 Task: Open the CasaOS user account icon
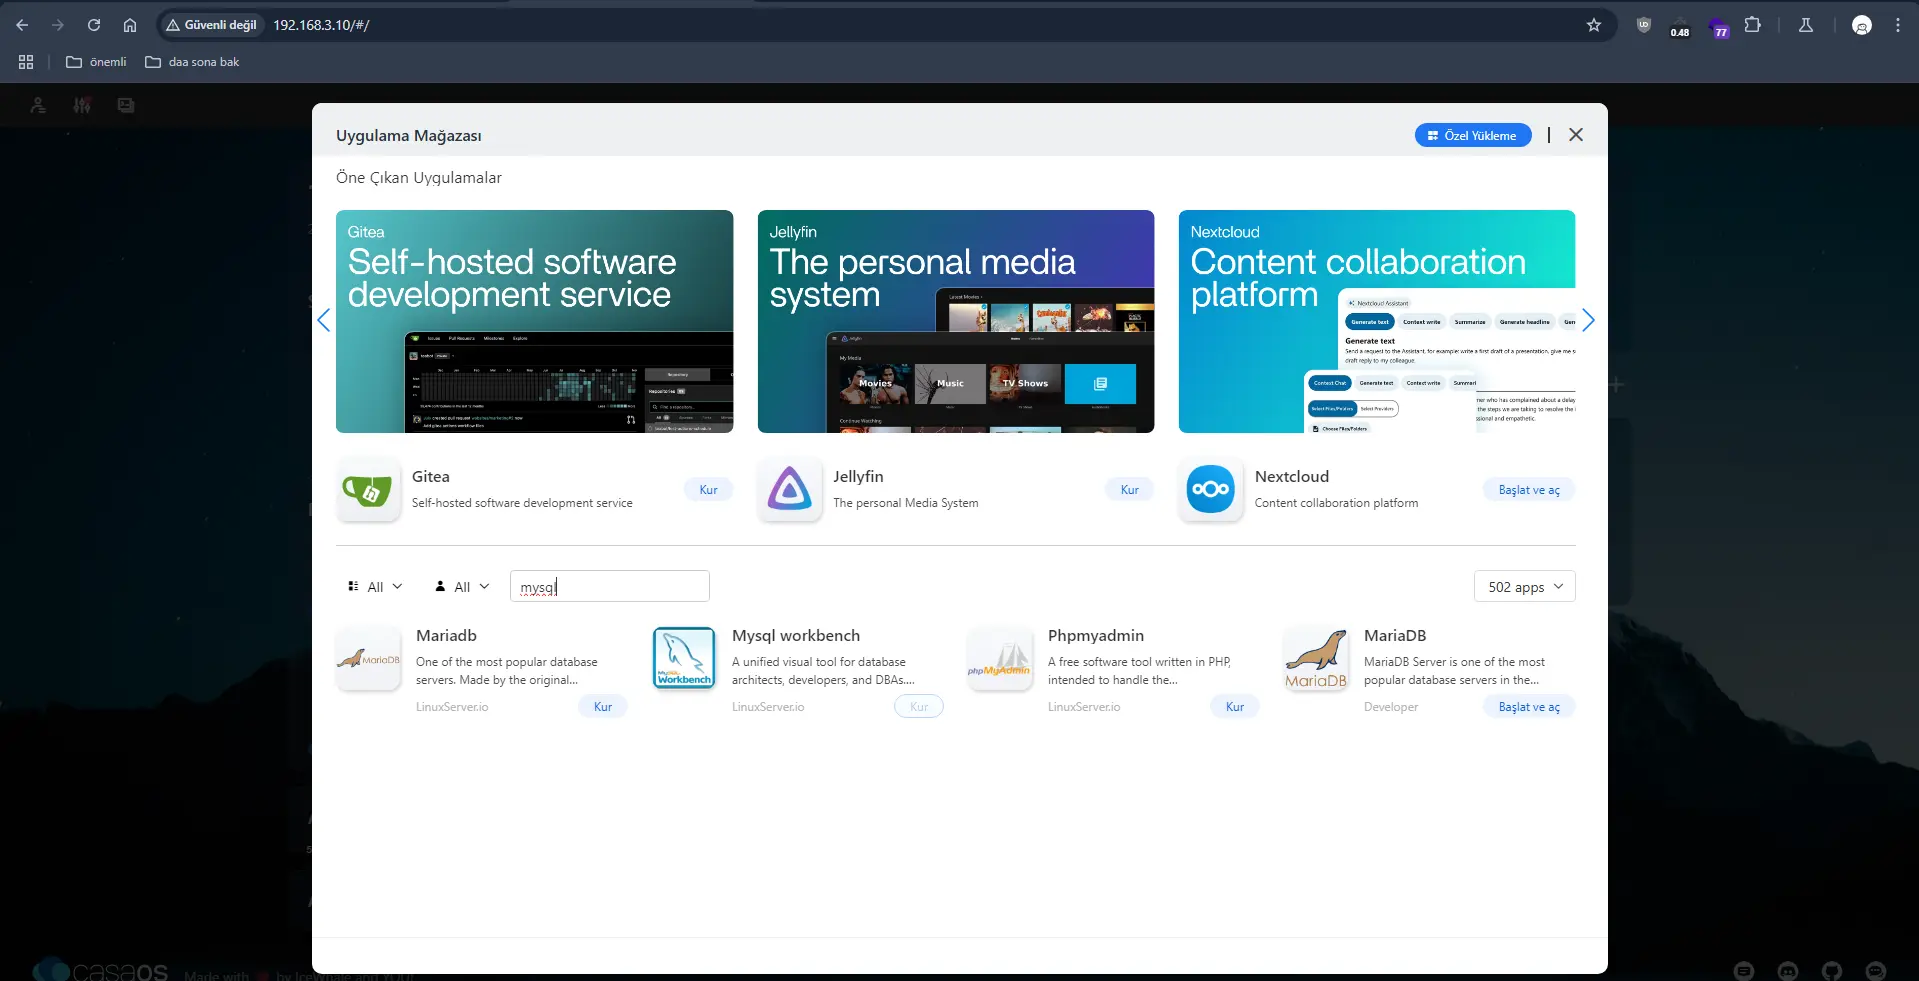tap(38, 105)
